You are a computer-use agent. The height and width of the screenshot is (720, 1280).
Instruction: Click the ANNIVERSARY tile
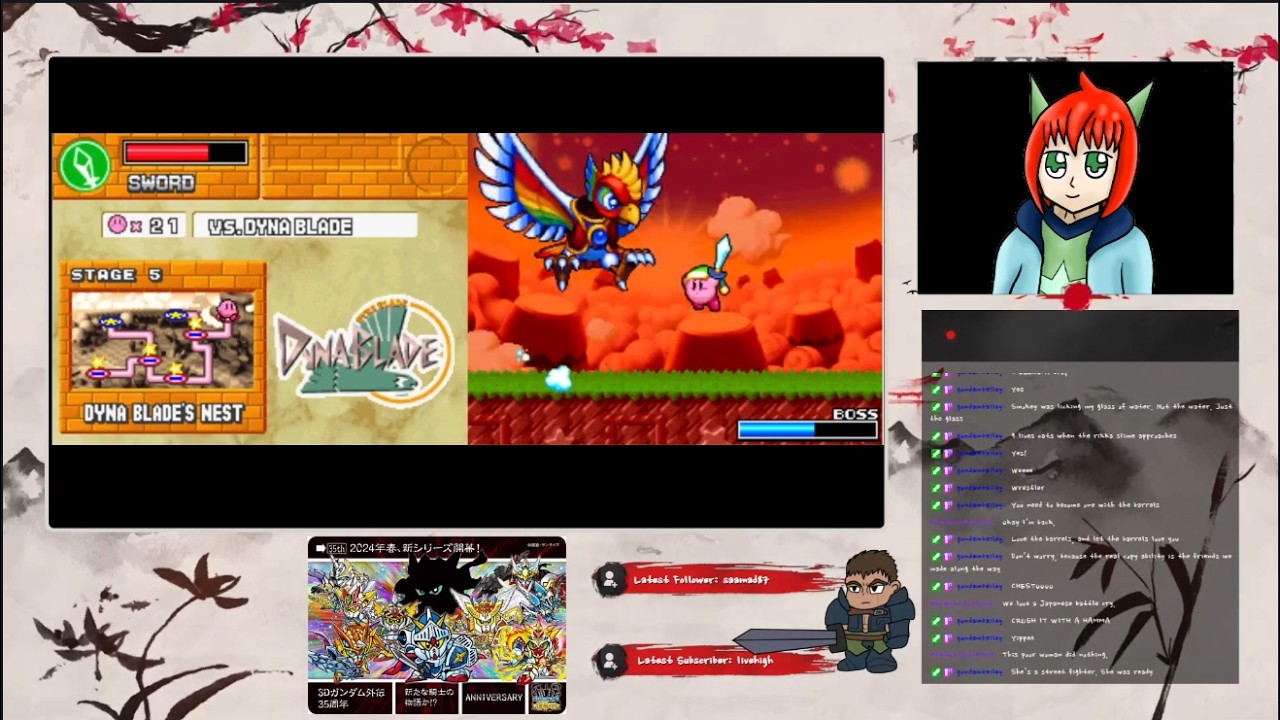click(x=493, y=698)
